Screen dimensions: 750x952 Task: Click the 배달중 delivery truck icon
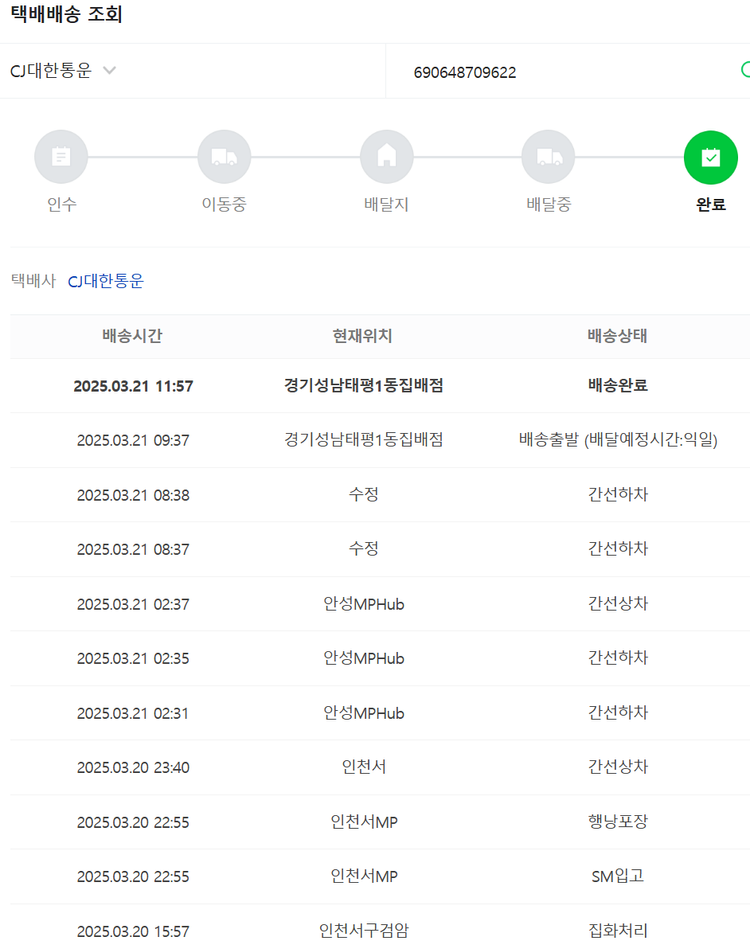[548, 157]
